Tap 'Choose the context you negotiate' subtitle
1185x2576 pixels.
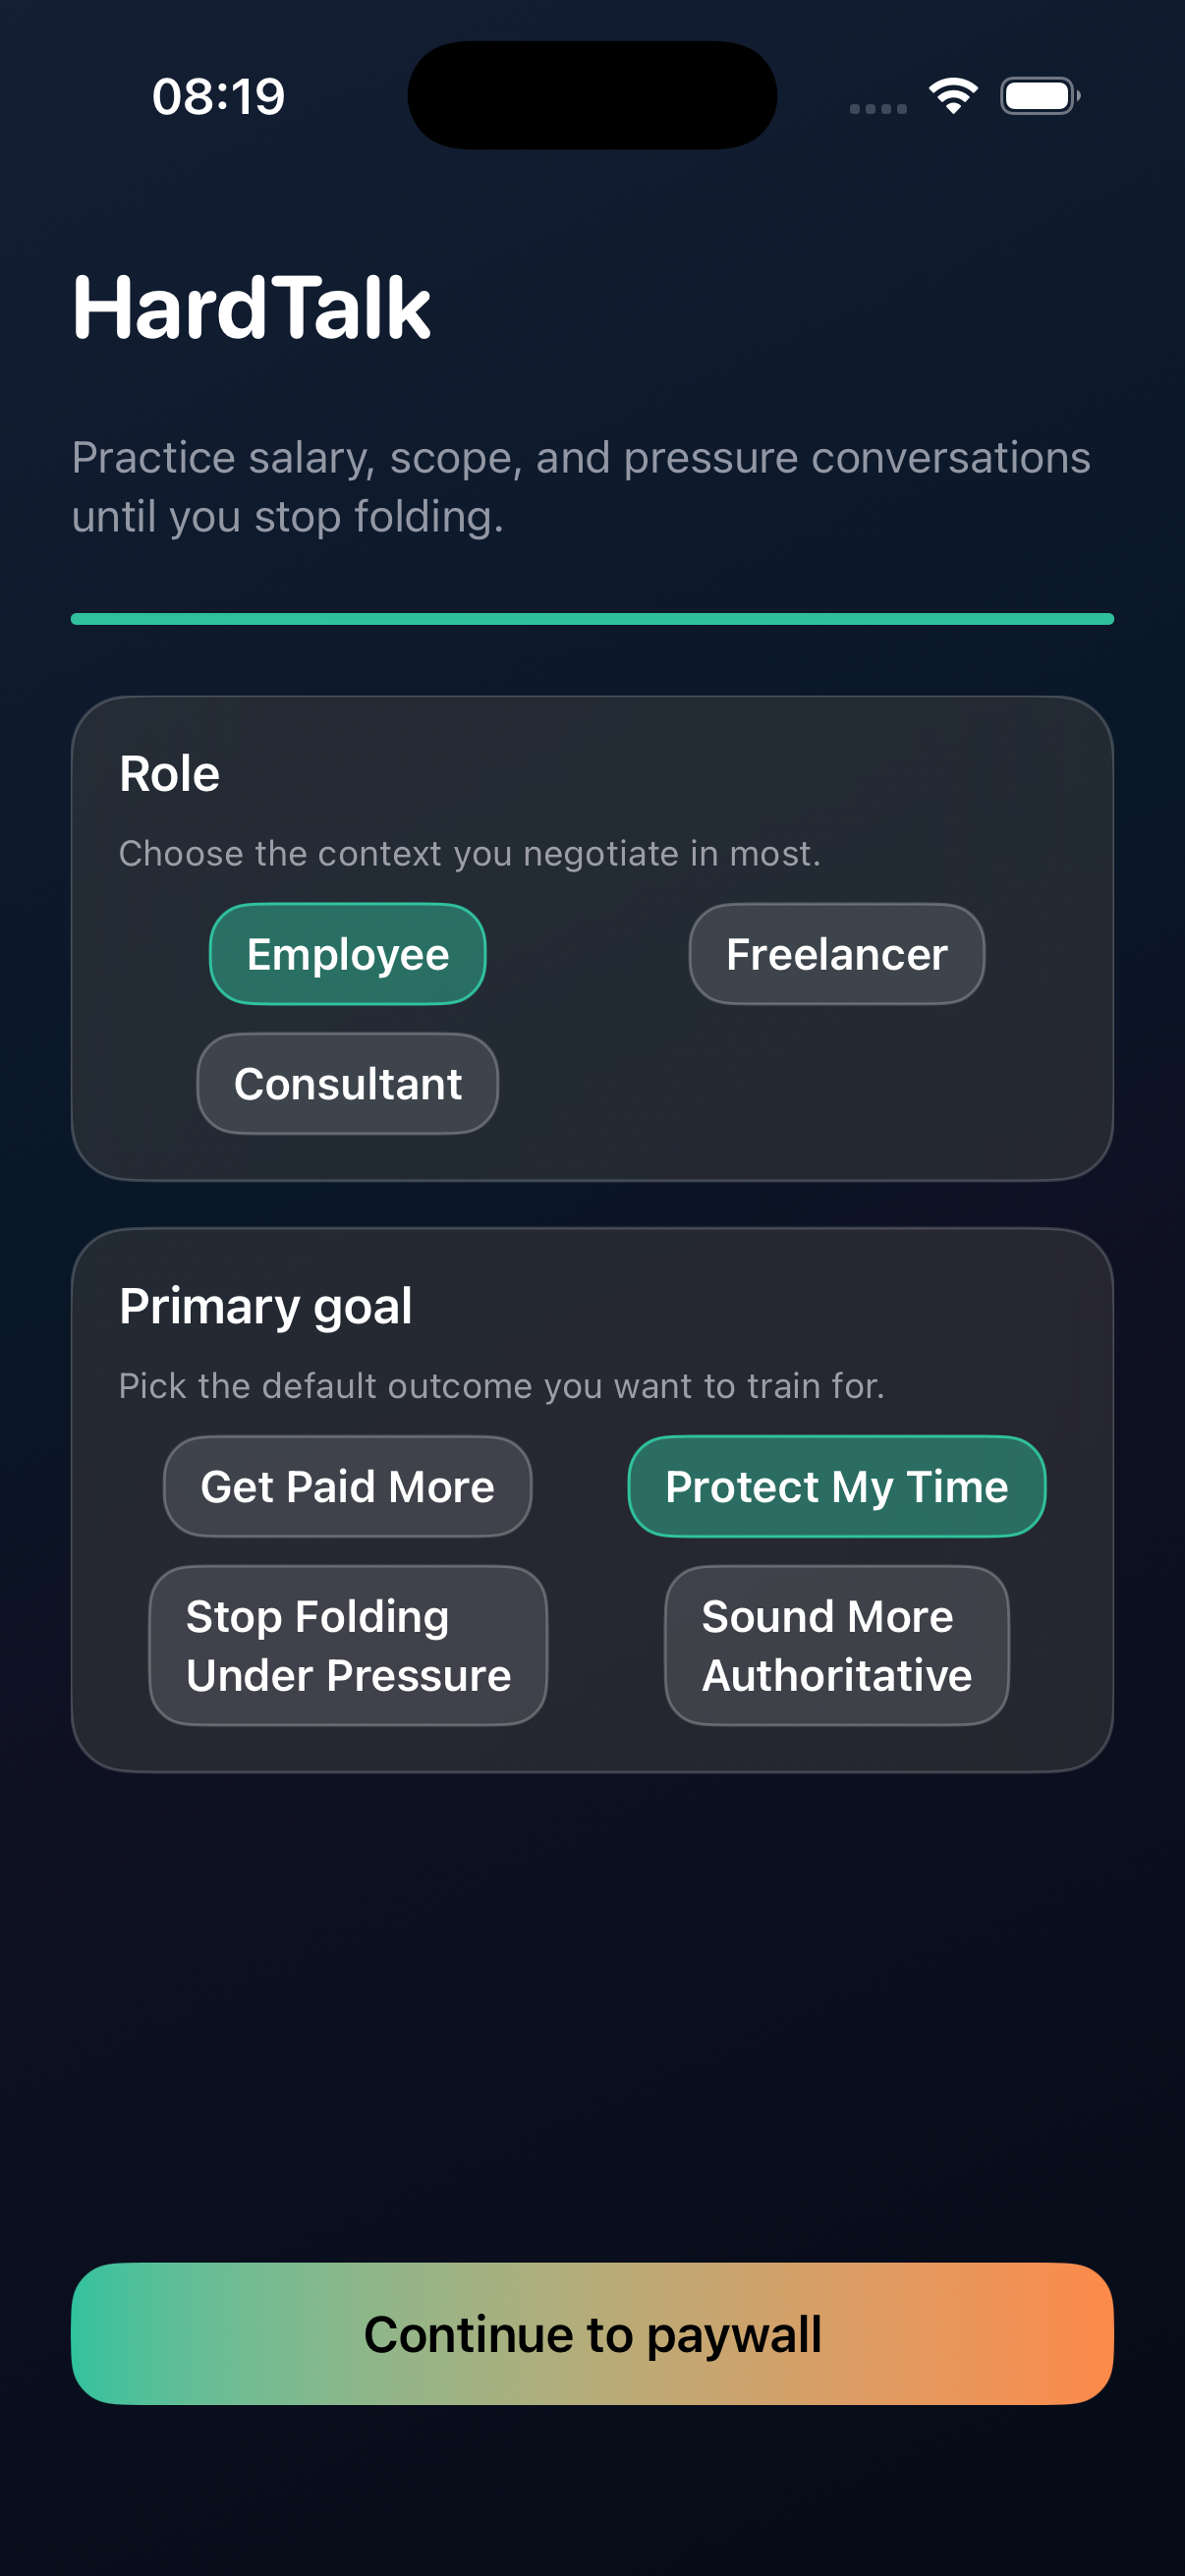point(469,853)
